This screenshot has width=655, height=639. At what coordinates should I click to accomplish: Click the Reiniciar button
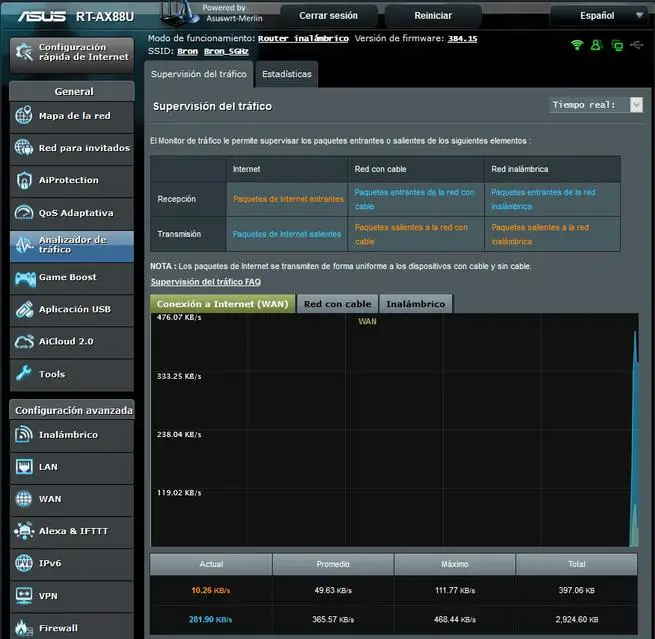433,16
